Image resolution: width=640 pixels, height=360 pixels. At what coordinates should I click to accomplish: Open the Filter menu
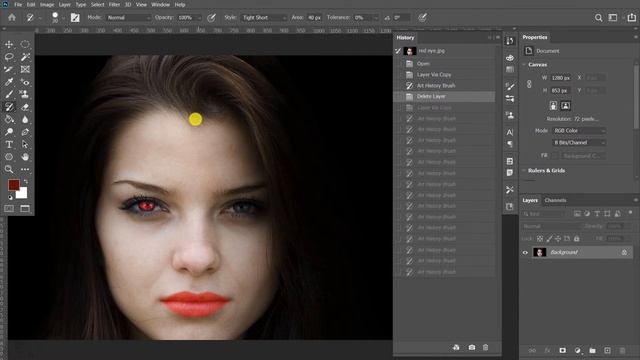point(114,4)
